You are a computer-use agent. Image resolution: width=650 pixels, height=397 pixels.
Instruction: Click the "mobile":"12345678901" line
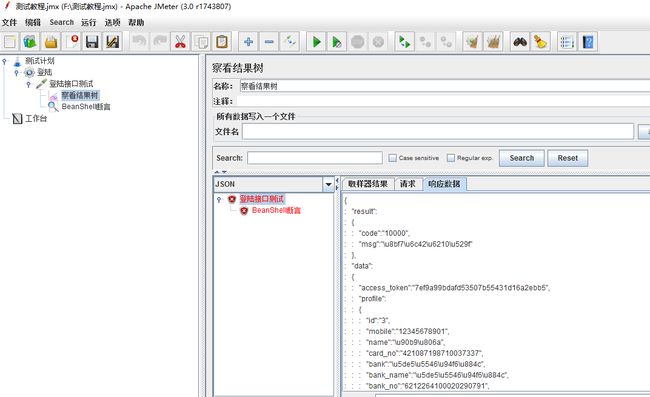[407, 332]
